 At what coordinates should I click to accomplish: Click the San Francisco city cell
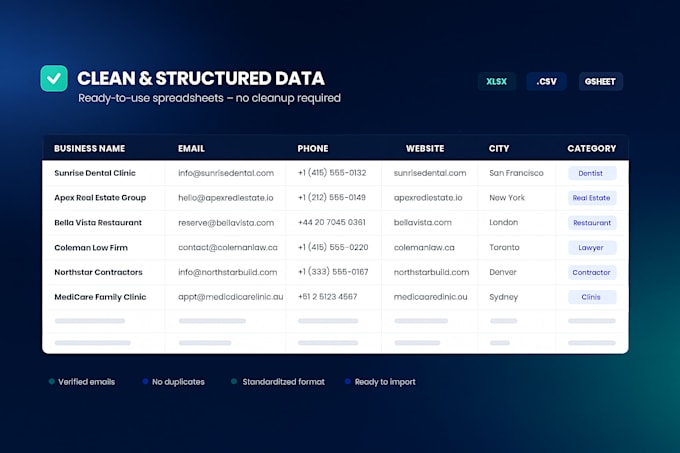tap(516, 173)
